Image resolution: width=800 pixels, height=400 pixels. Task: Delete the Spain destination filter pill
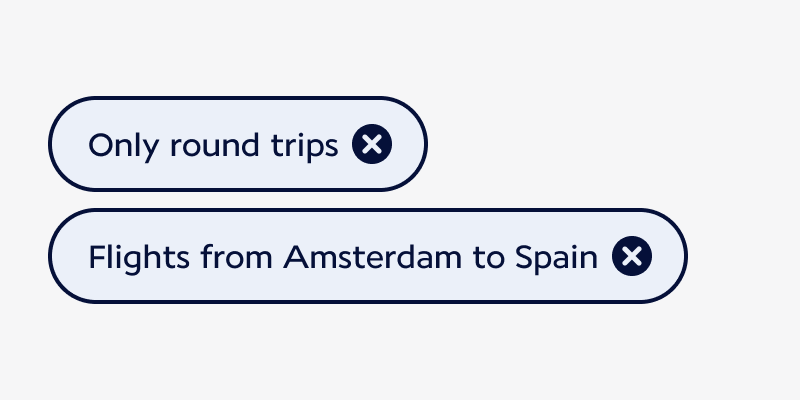coord(632,257)
